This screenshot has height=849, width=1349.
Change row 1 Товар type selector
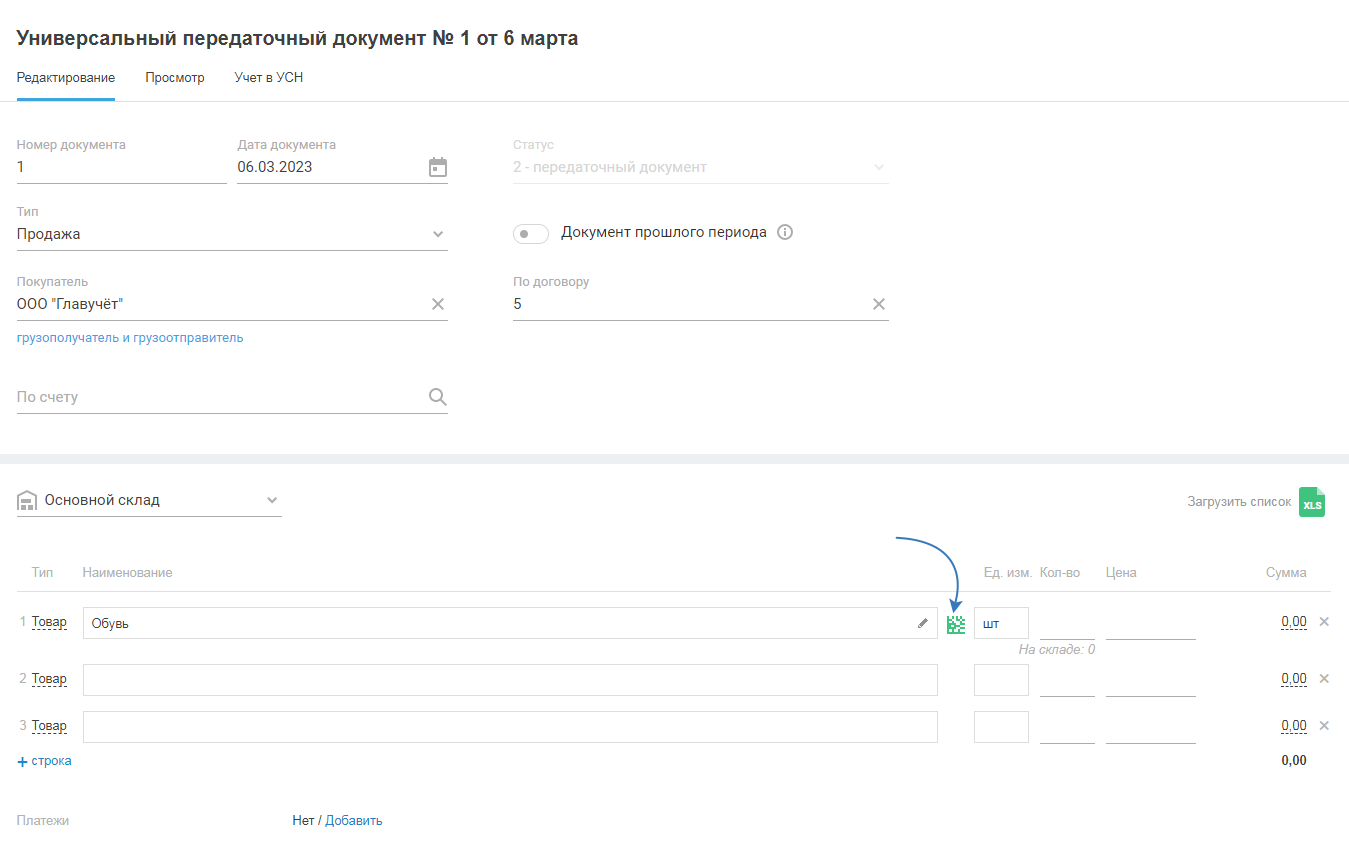coord(49,622)
